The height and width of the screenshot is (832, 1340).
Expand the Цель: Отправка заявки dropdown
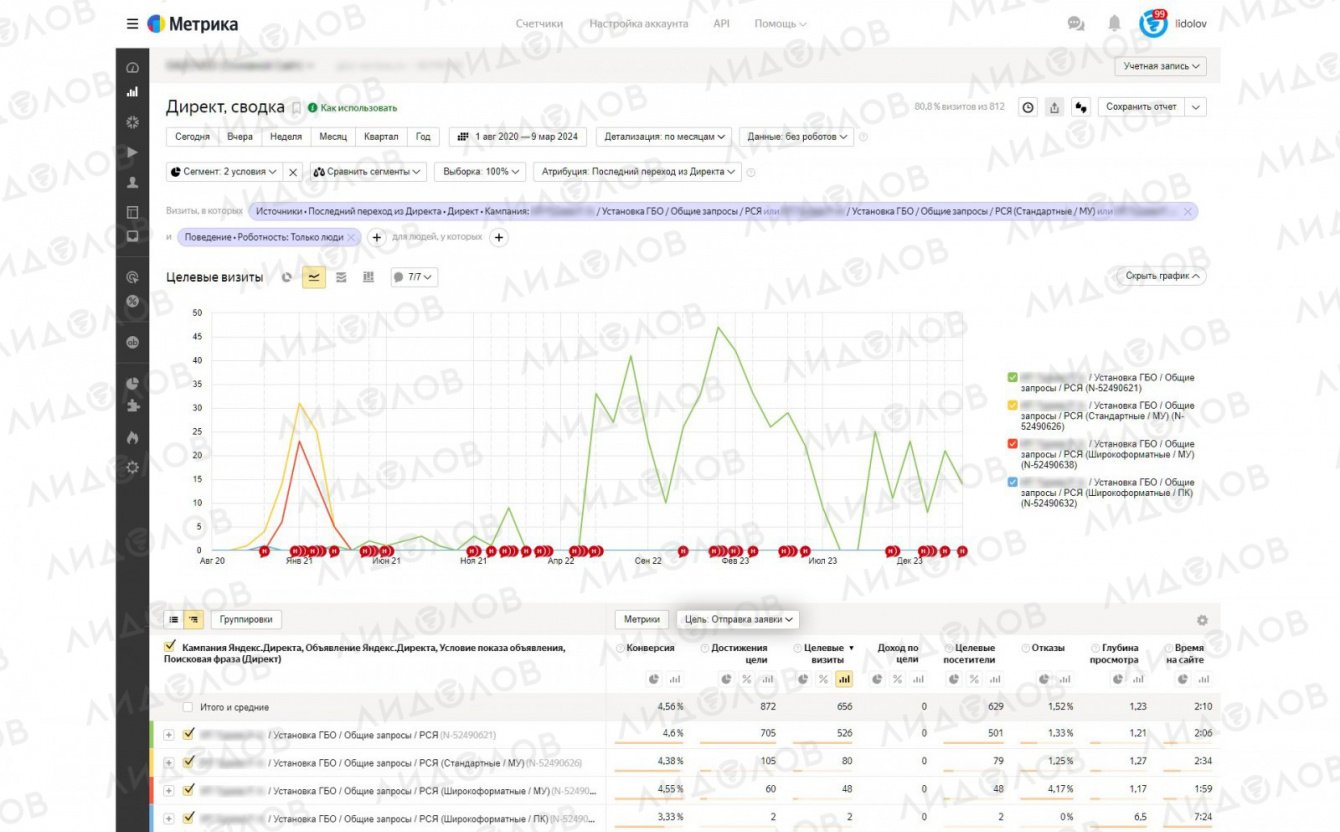pos(738,620)
